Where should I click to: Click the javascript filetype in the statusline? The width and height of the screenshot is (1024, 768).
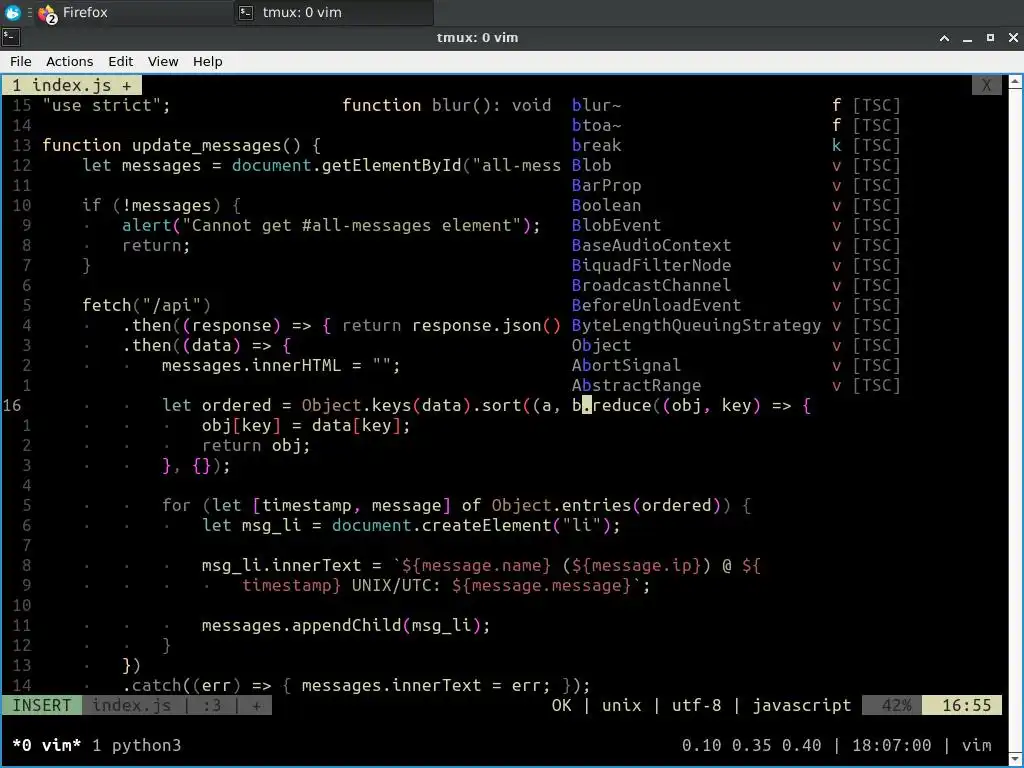[802, 705]
